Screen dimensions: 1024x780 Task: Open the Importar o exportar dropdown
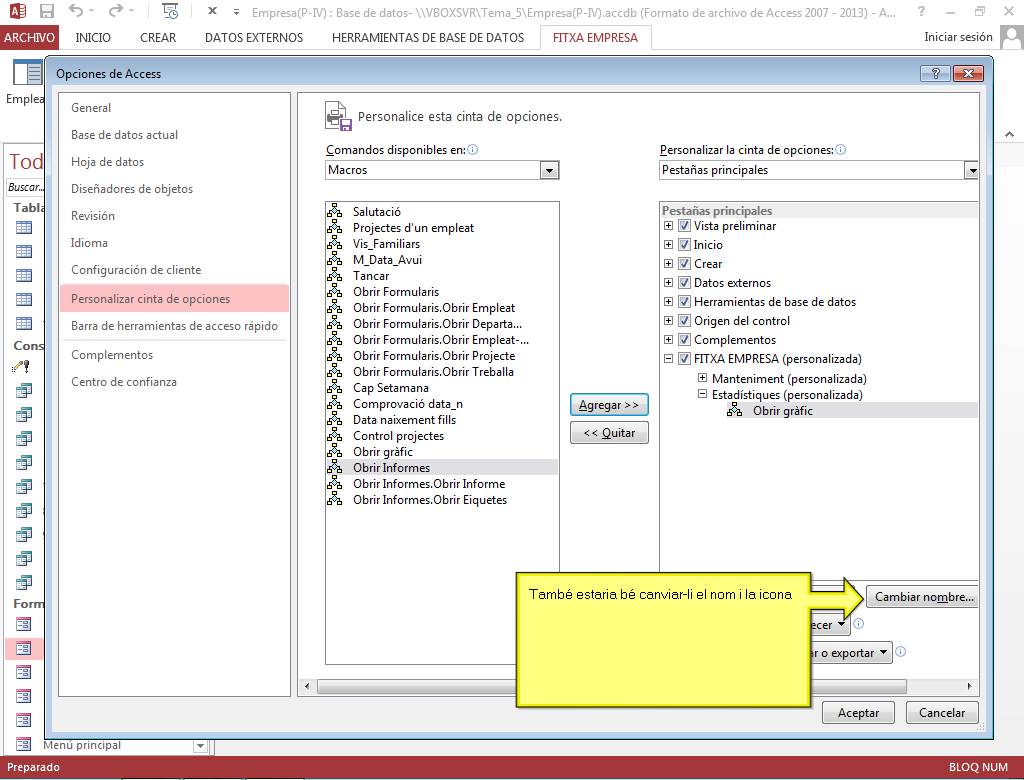click(851, 652)
